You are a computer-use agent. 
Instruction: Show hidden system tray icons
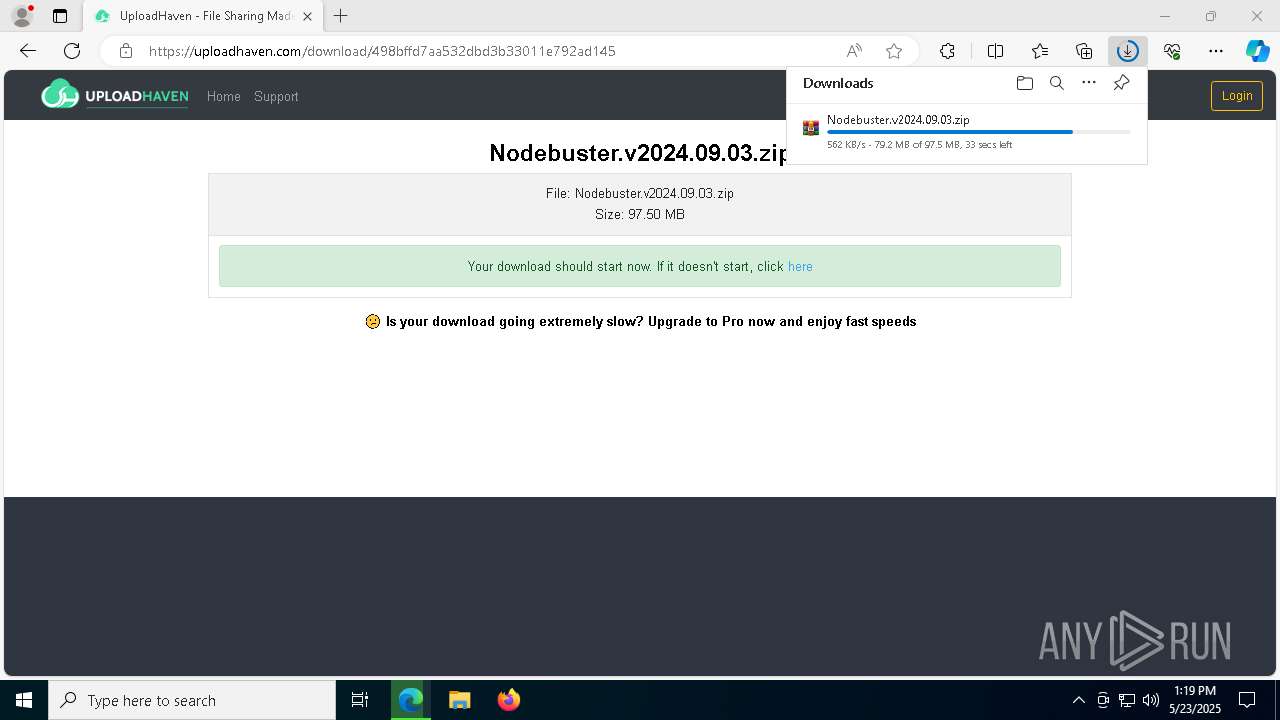(1078, 700)
